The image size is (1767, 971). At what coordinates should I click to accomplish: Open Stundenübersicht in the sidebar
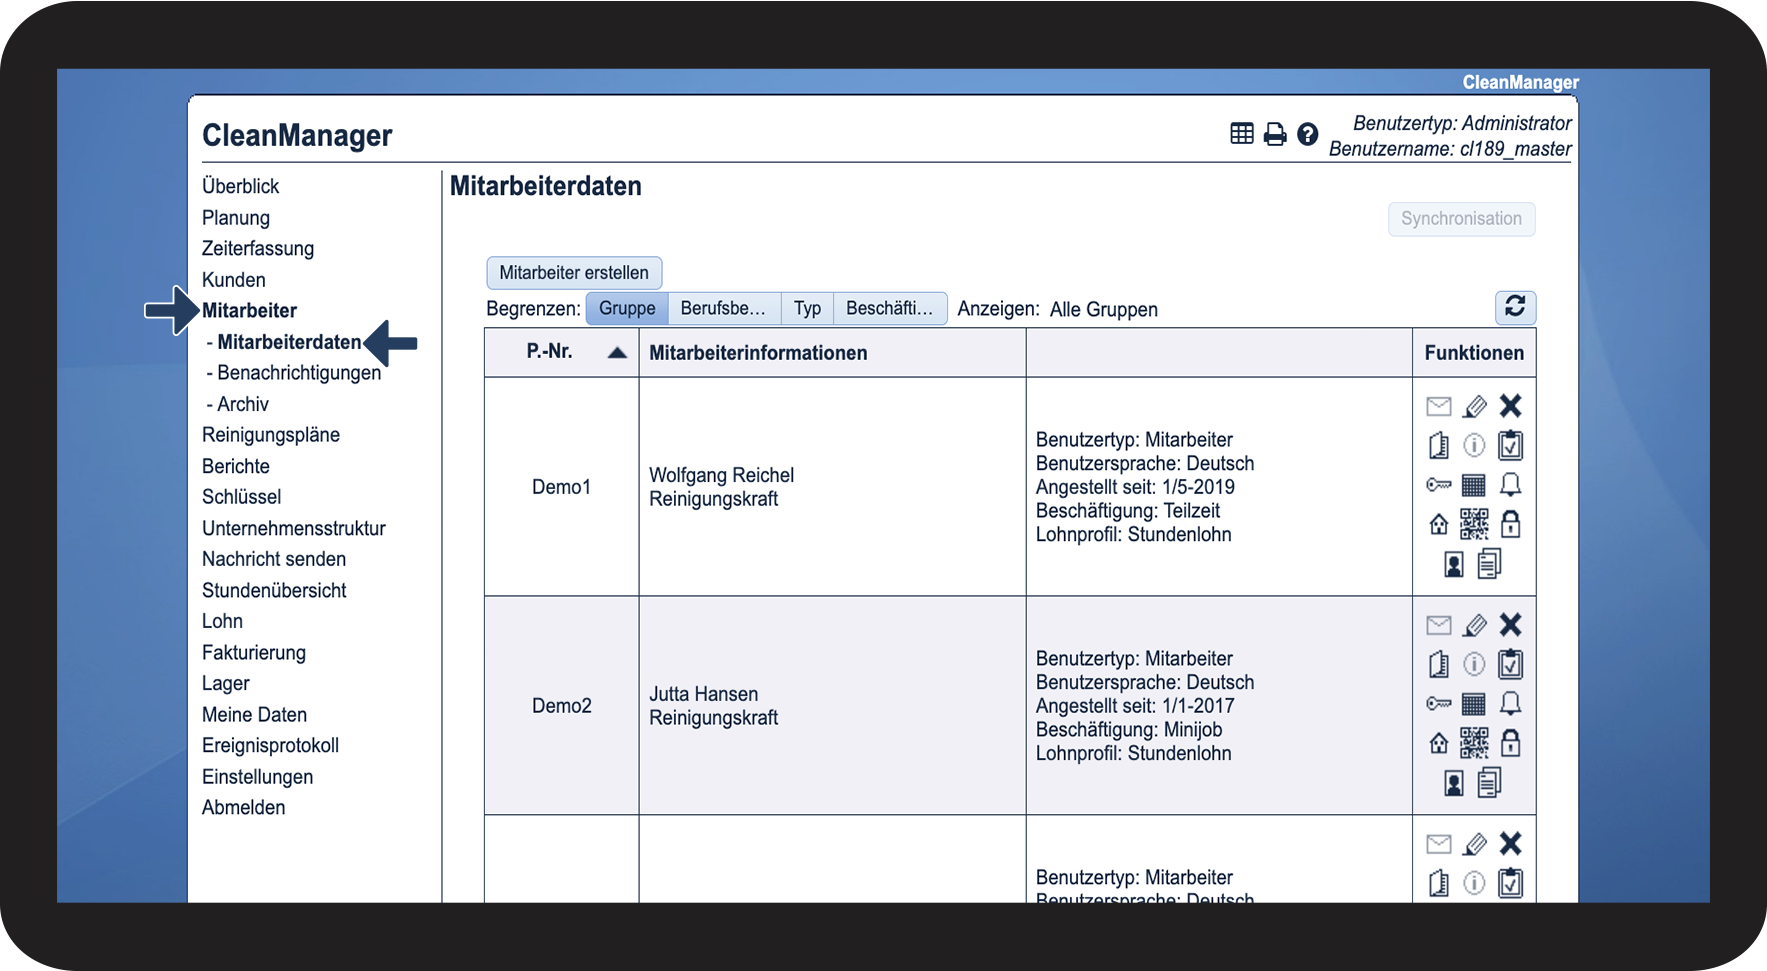click(274, 590)
